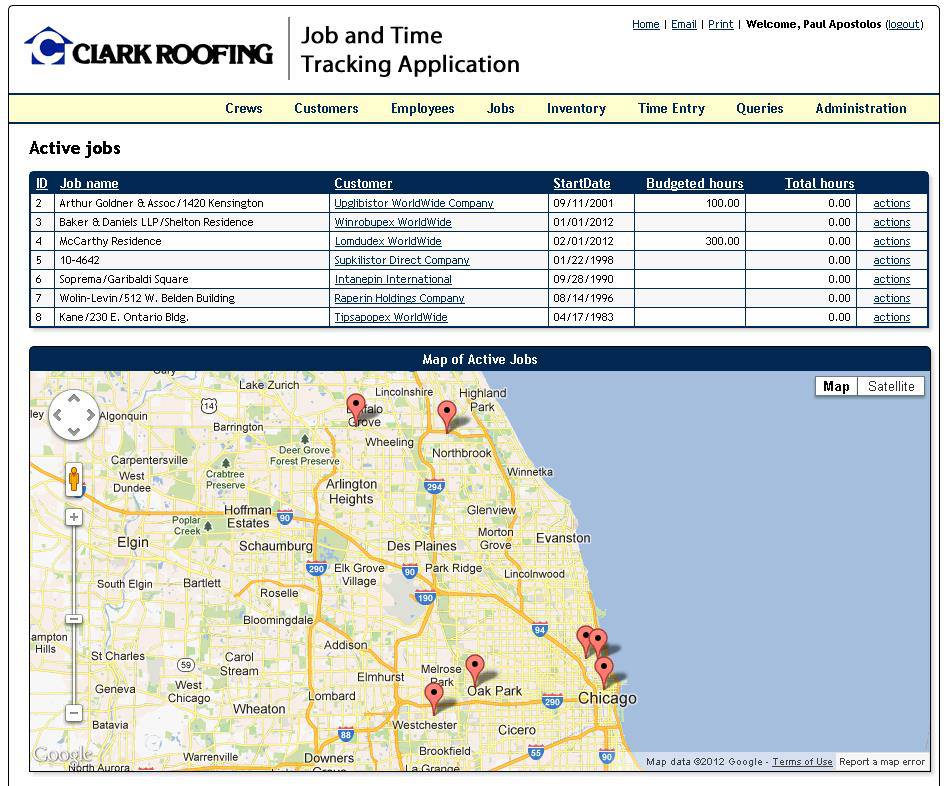Click the map marker near Westchester
Viewport: 947px width, 786px height.
point(434,698)
